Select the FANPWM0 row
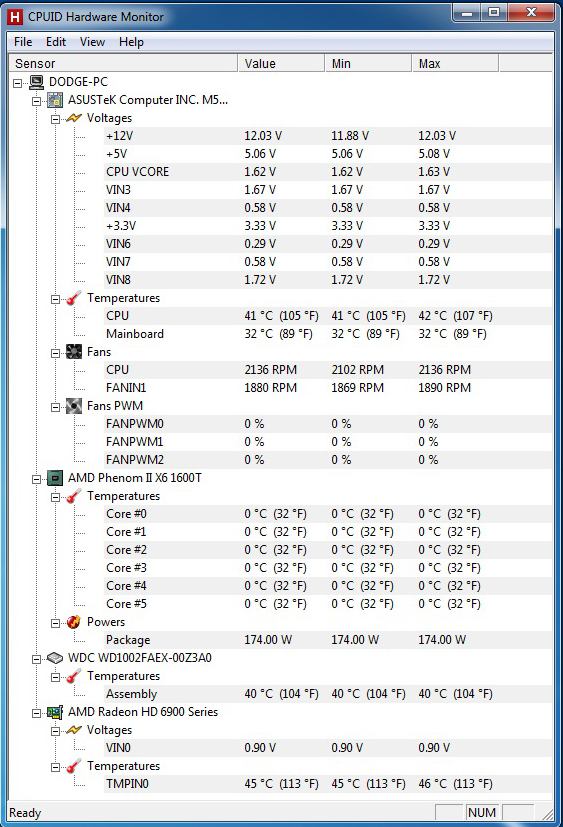563x827 pixels. click(328, 424)
